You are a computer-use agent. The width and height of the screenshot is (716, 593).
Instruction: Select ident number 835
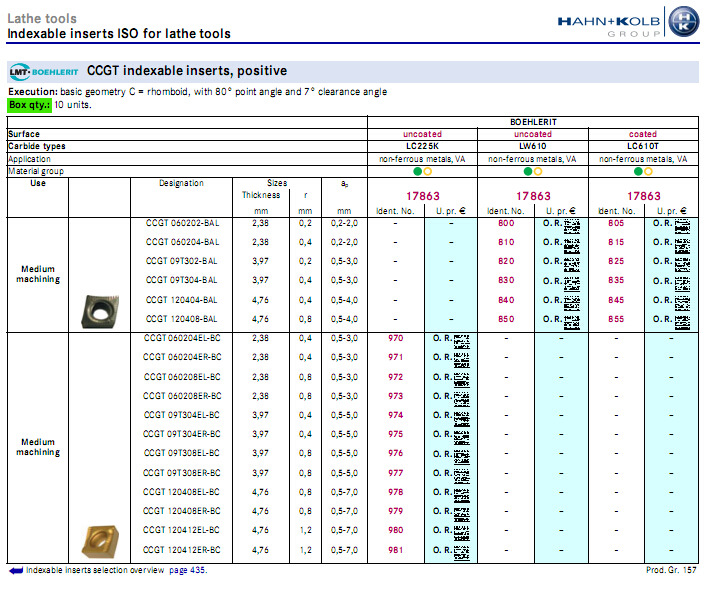point(616,280)
